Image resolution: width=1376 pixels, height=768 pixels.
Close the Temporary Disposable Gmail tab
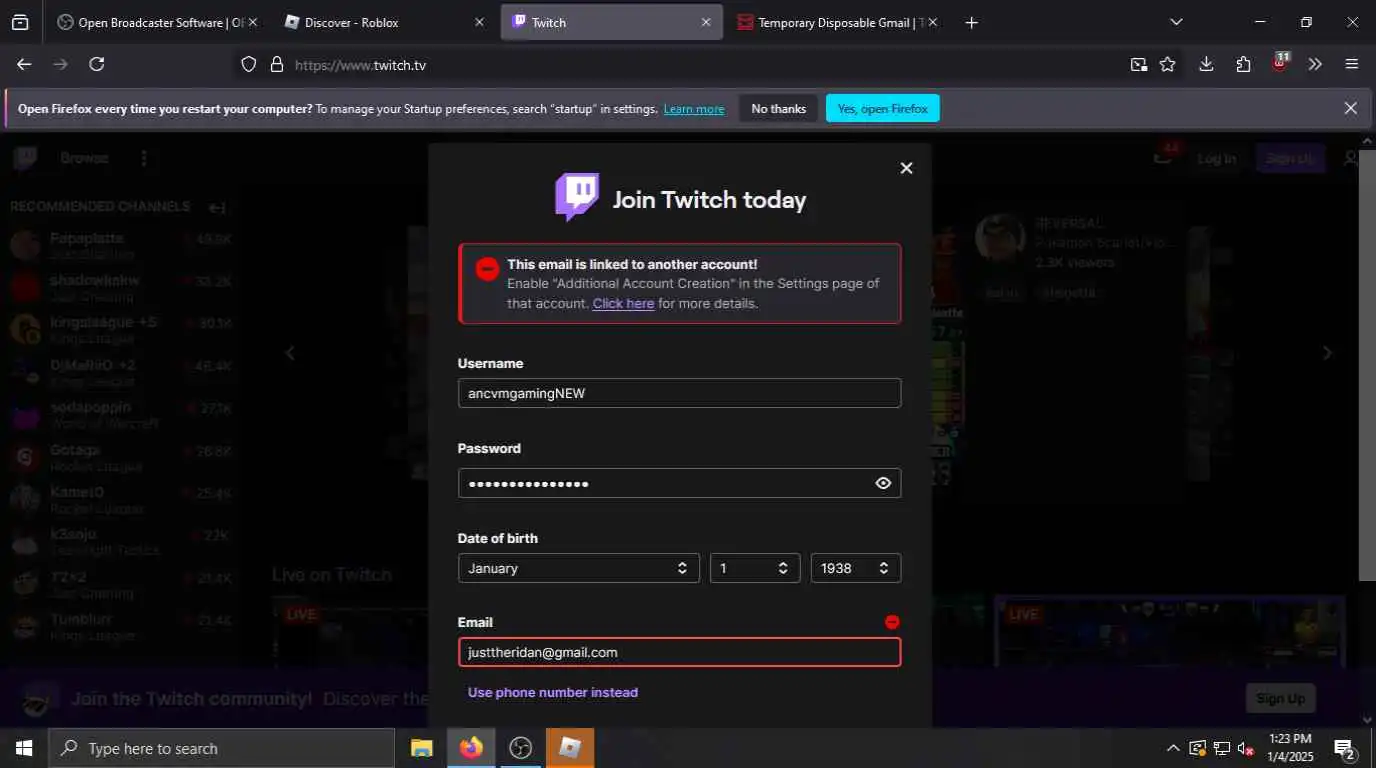(x=933, y=22)
